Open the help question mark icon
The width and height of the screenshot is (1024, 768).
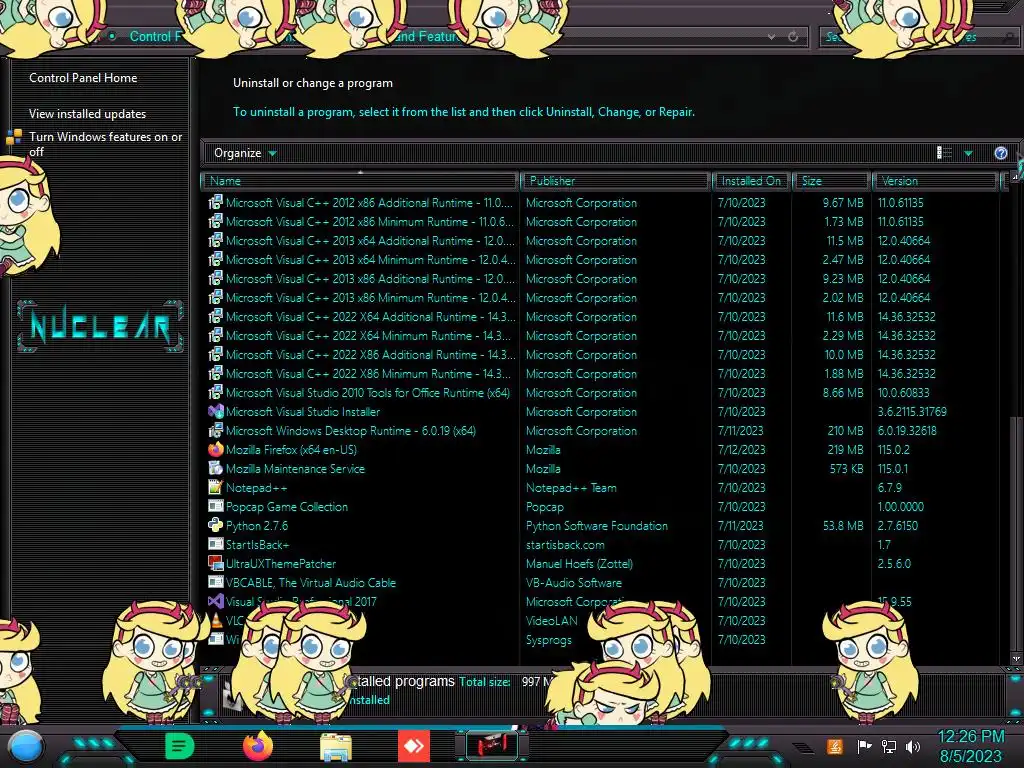point(1000,153)
